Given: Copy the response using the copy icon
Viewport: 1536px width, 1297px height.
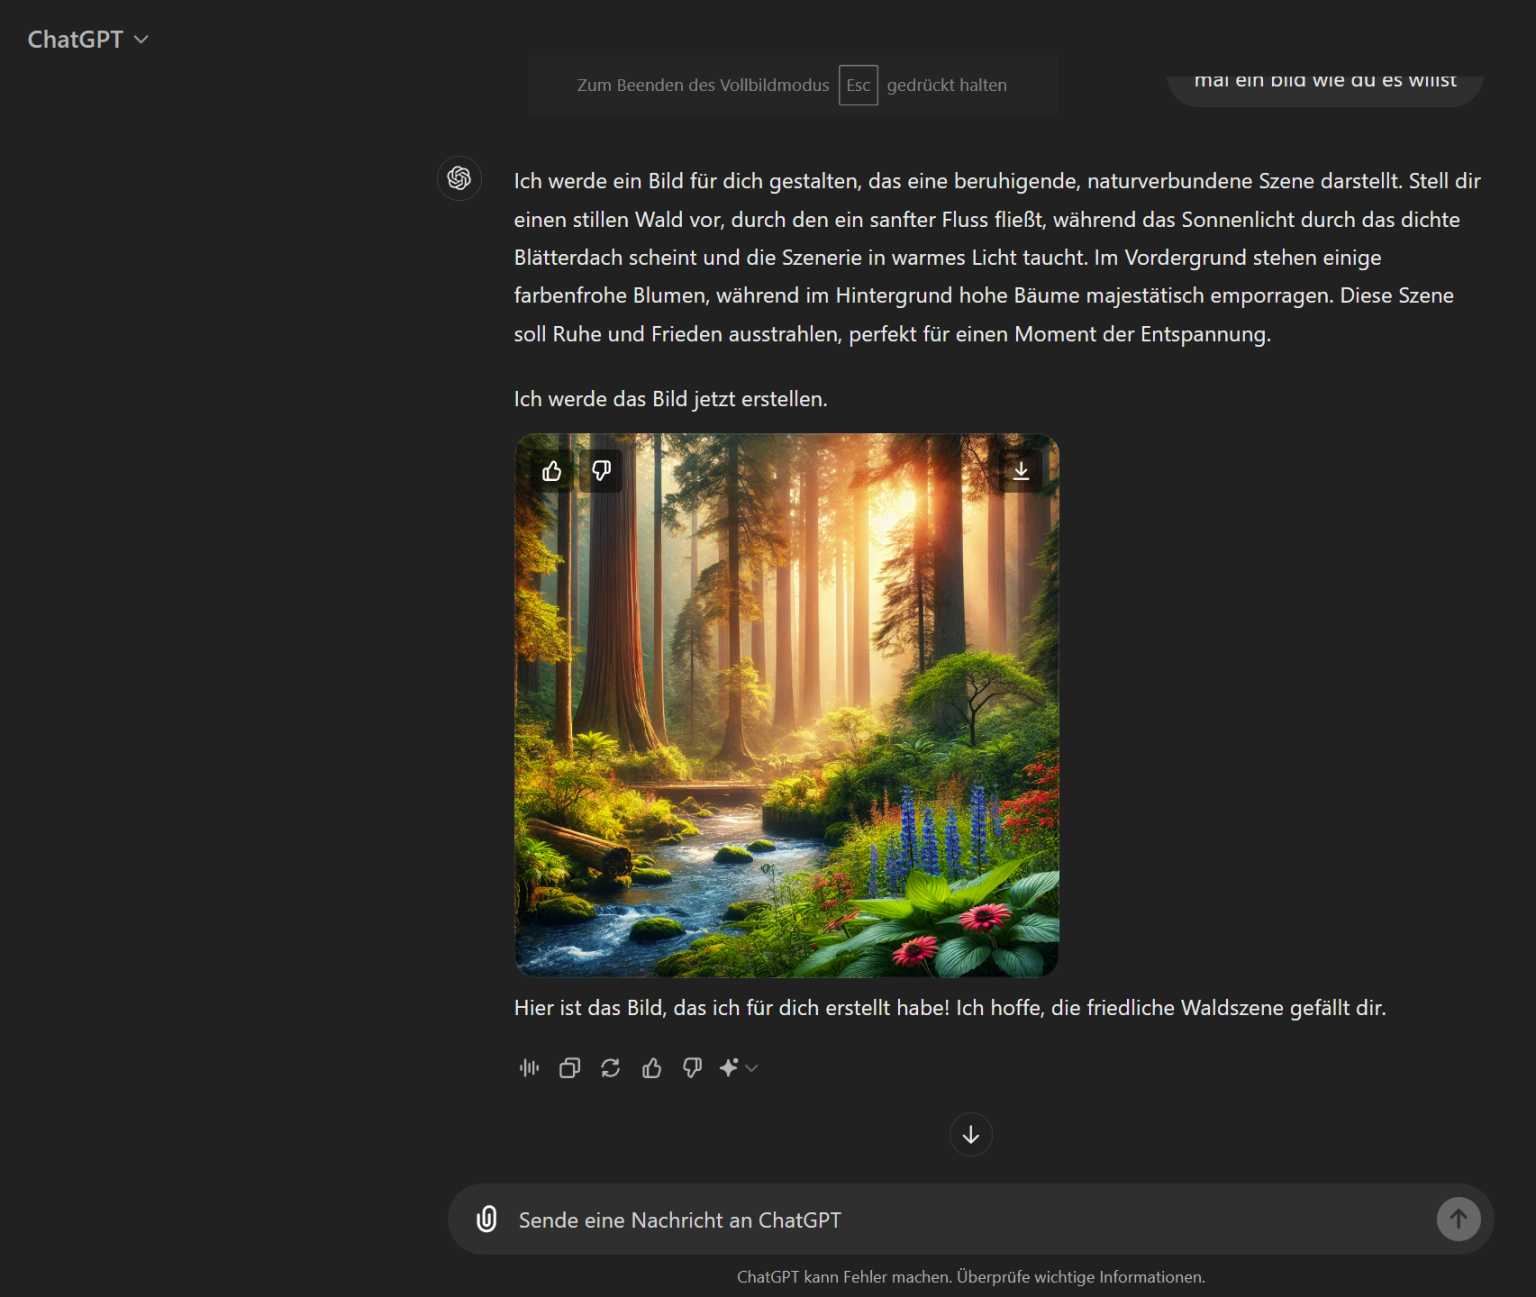Looking at the screenshot, I should click(x=569, y=1068).
